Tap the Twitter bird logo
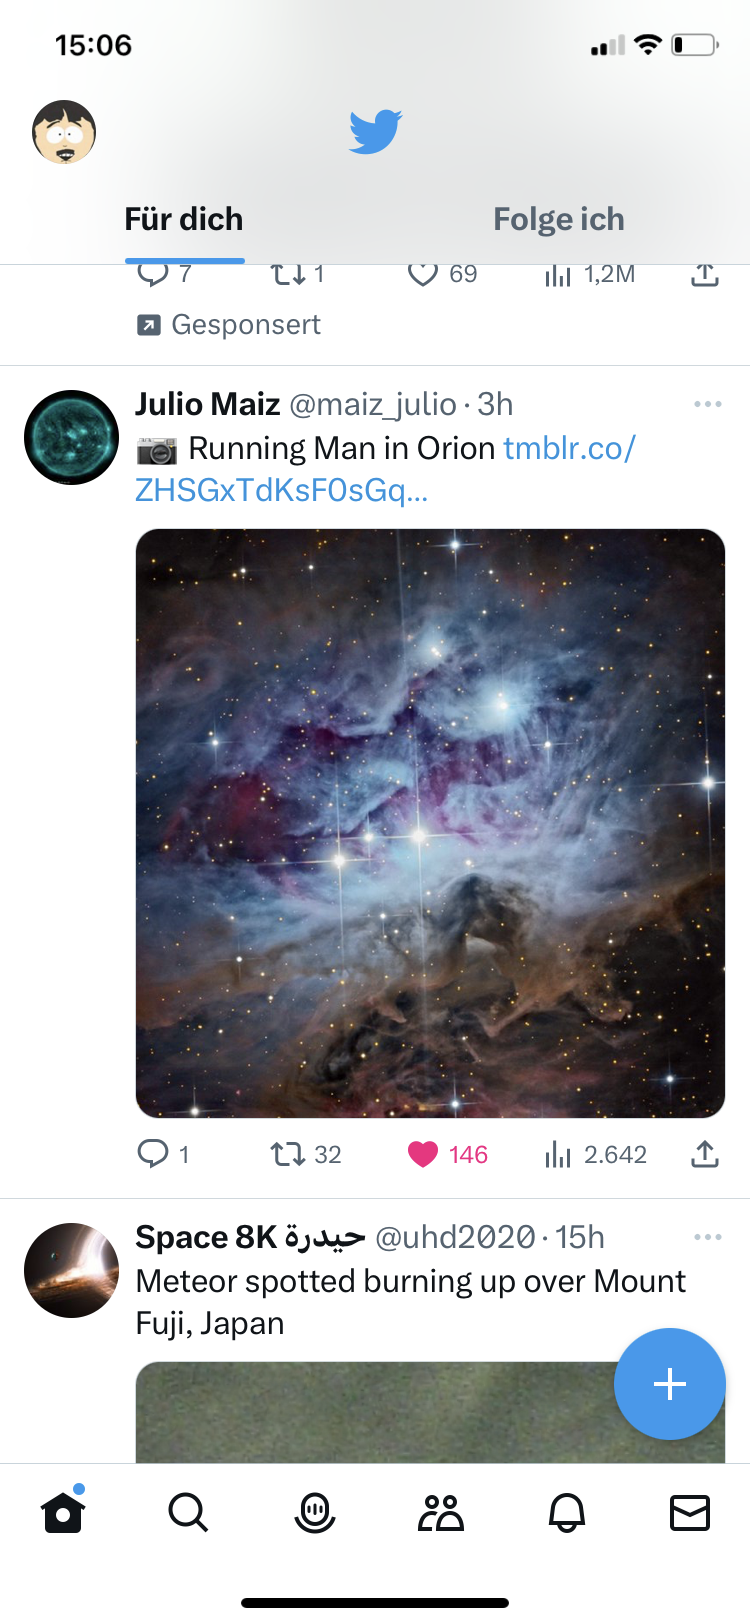 pyautogui.click(x=375, y=130)
